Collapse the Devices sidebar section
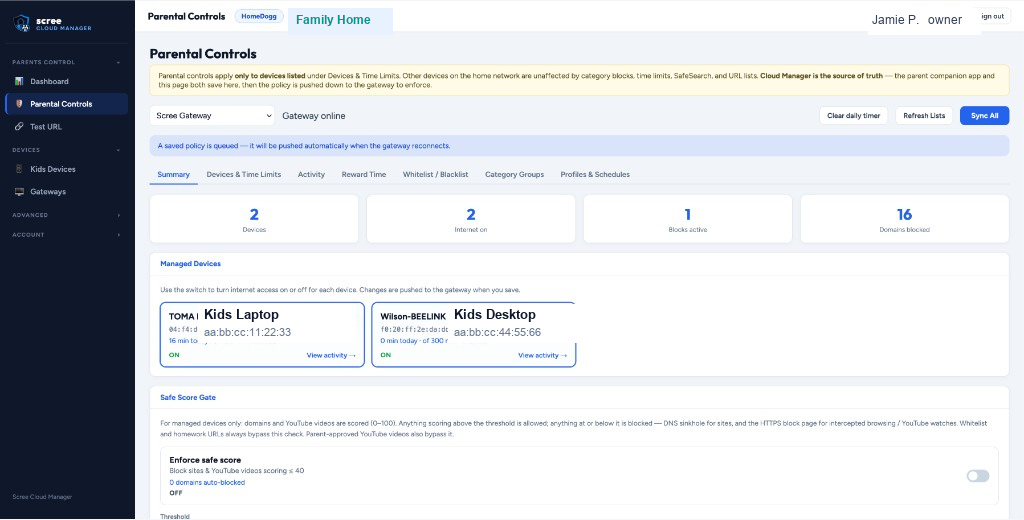Viewport: 1024px width, 520px height. click(x=118, y=150)
